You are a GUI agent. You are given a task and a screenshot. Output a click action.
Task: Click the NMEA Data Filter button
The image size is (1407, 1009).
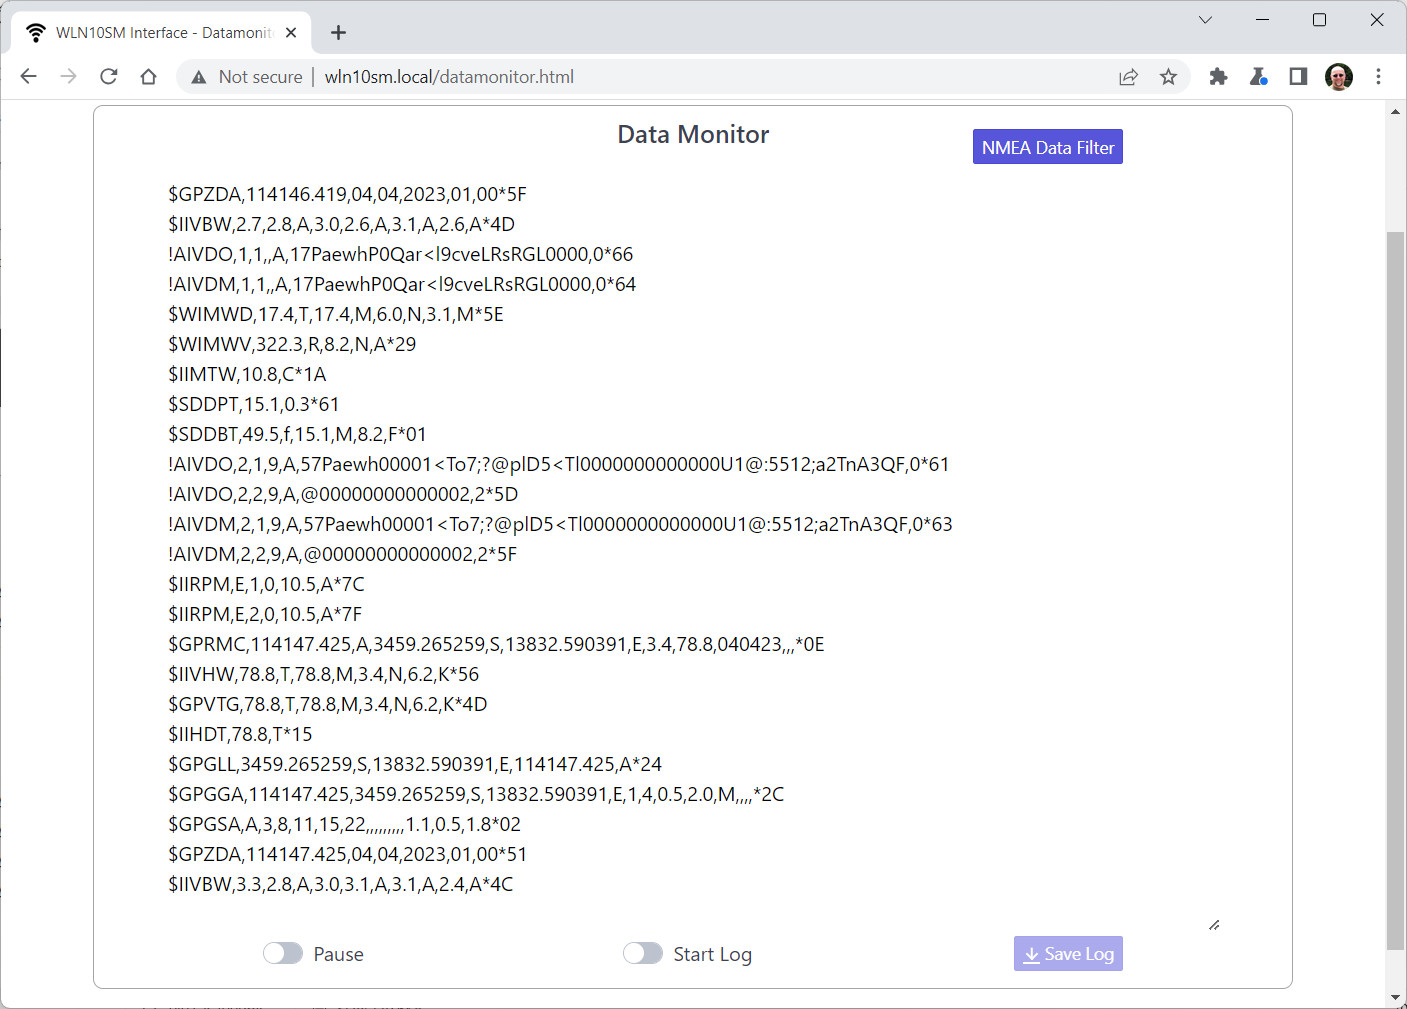pos(1047,147)
